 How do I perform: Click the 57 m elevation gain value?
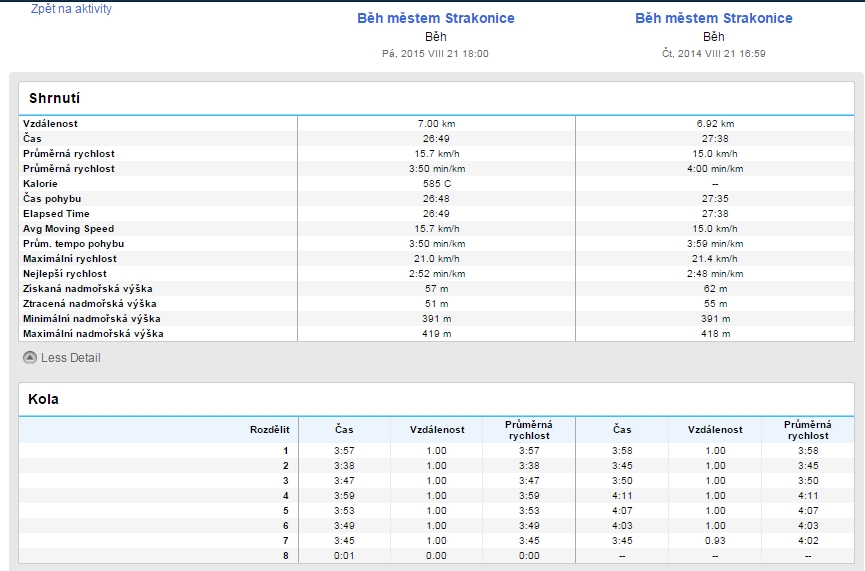[436, 289]
